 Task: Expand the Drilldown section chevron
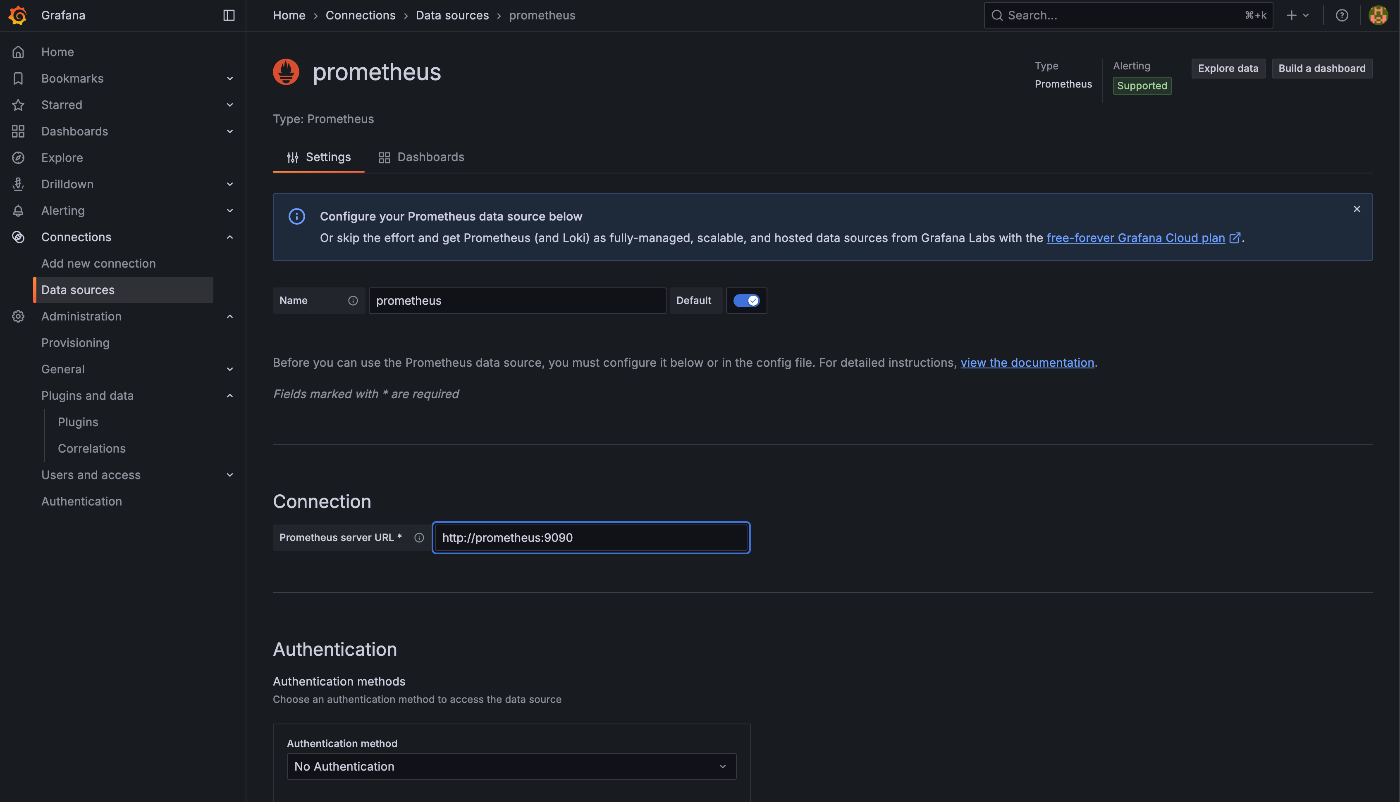230,185
